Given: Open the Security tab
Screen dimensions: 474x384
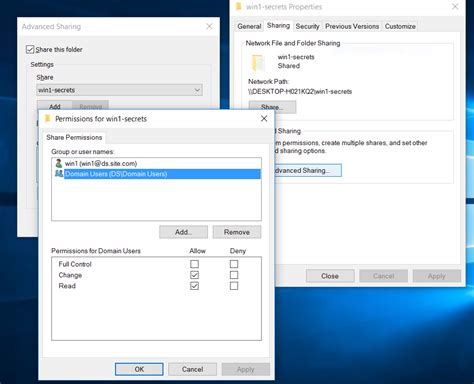Looking at the screenshot, I should 307,26.
